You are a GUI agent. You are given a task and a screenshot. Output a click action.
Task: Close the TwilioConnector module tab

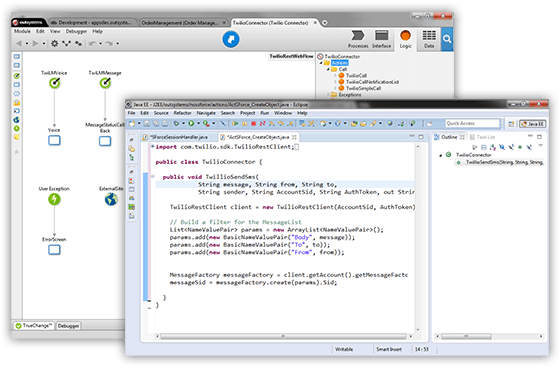pyautogui.click(x=315, y=23)
